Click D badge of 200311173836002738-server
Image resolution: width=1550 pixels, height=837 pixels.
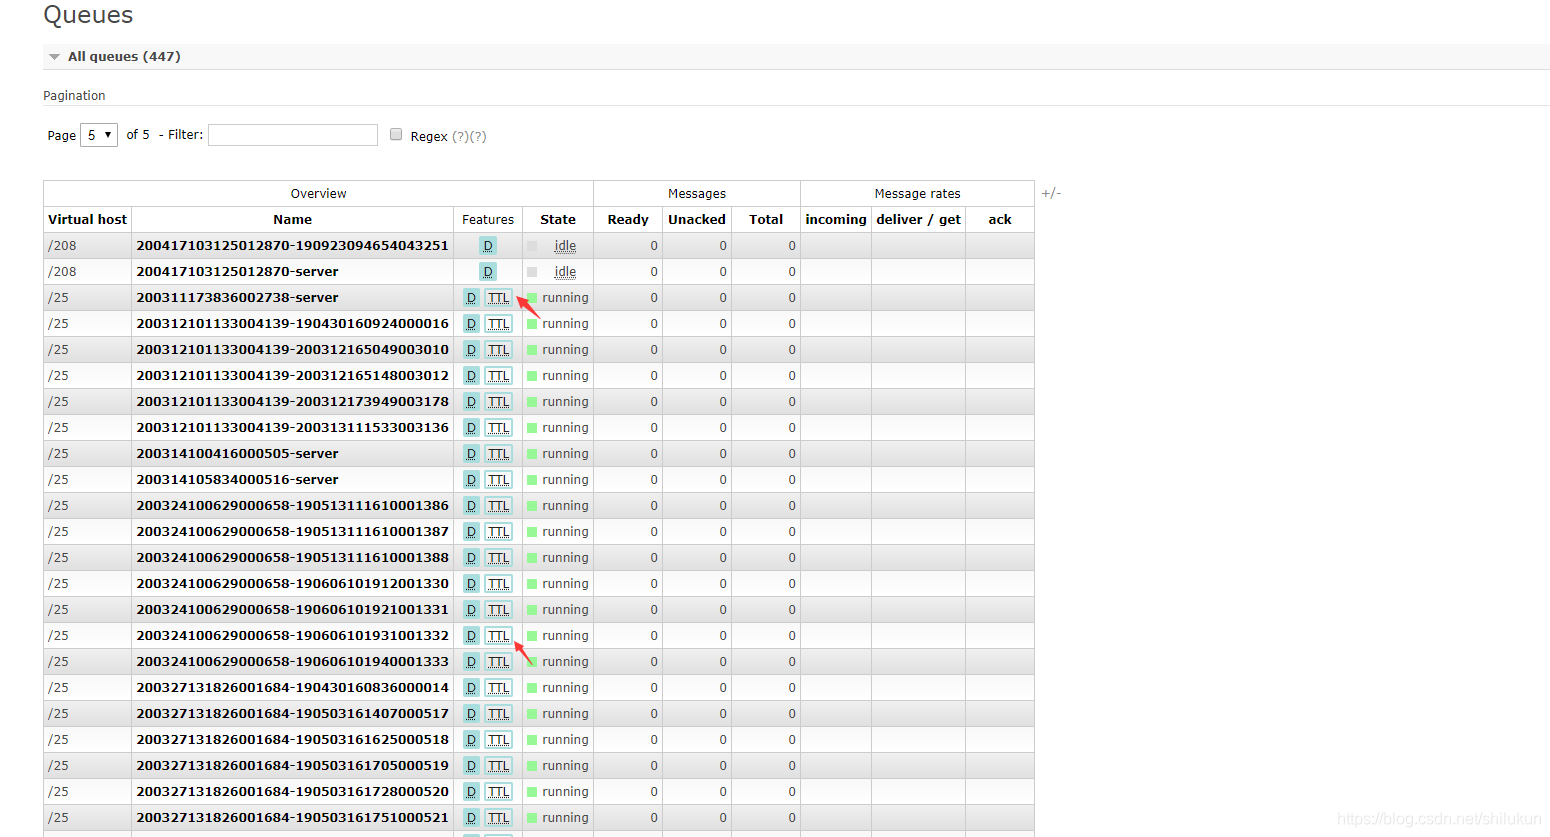pyautogui.click(x=471, y=298)
